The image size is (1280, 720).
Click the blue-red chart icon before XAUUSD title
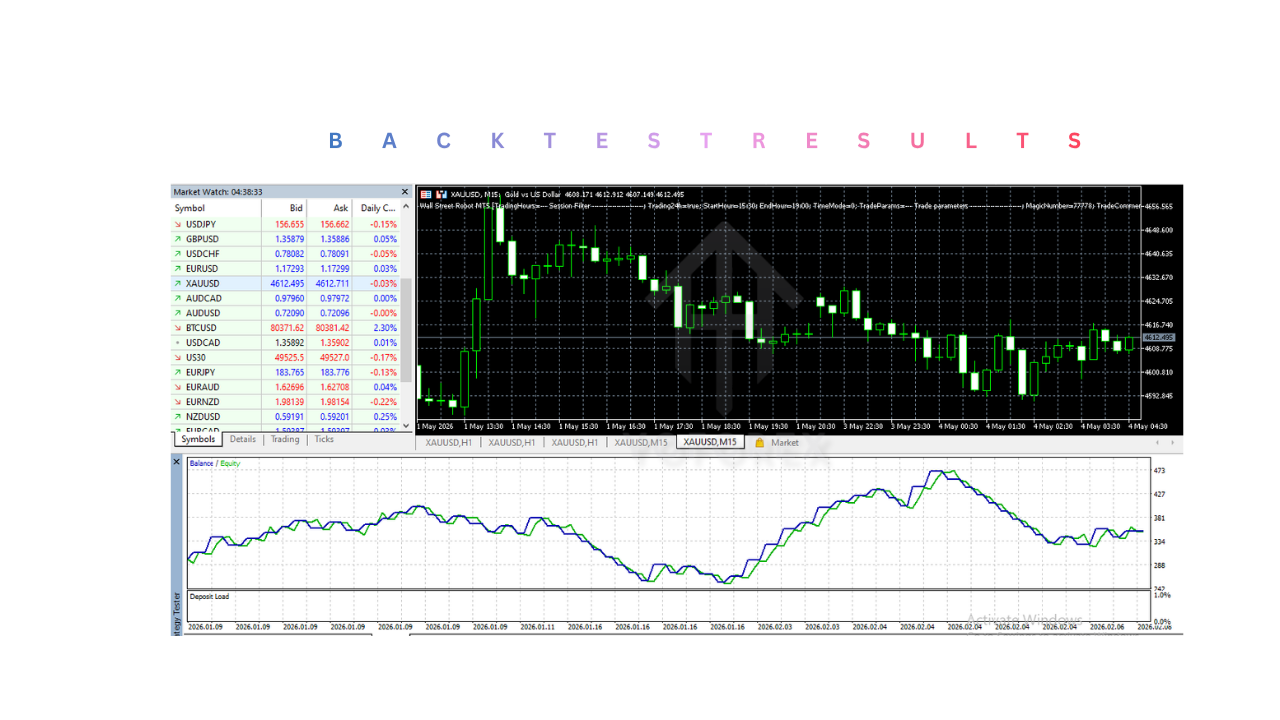(x=425, y=193)
